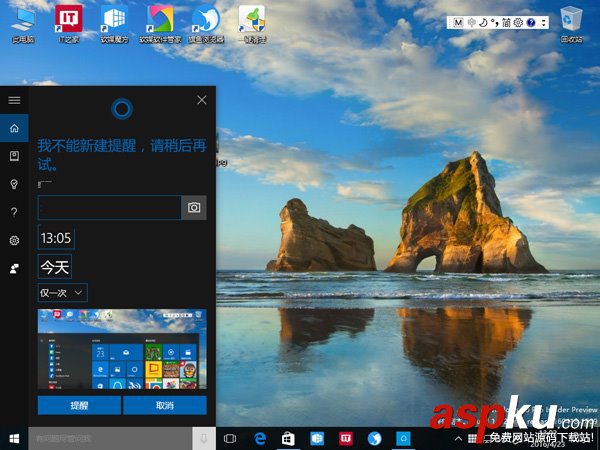
Task: Expand the 仅一次 repeat dropdown
Action: click(62, 293)
